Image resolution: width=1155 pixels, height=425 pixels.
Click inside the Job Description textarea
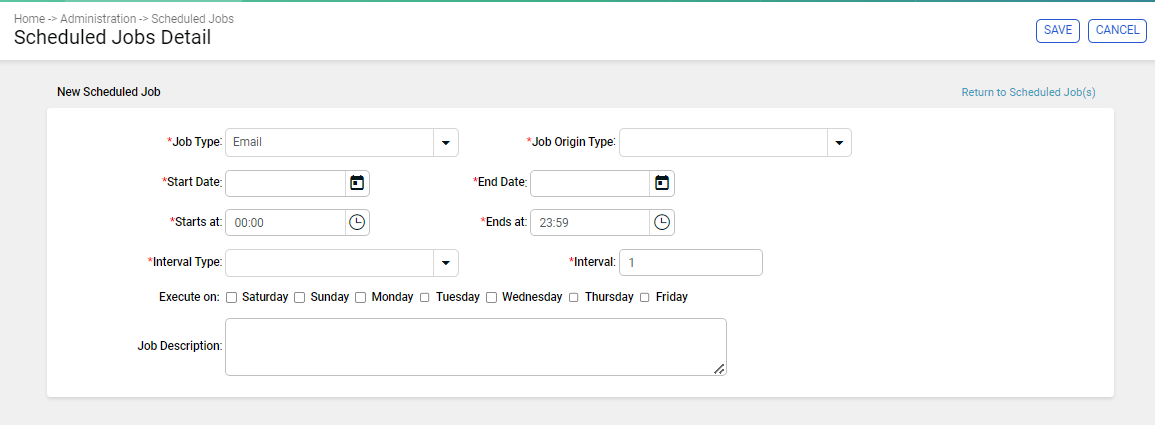476,347
